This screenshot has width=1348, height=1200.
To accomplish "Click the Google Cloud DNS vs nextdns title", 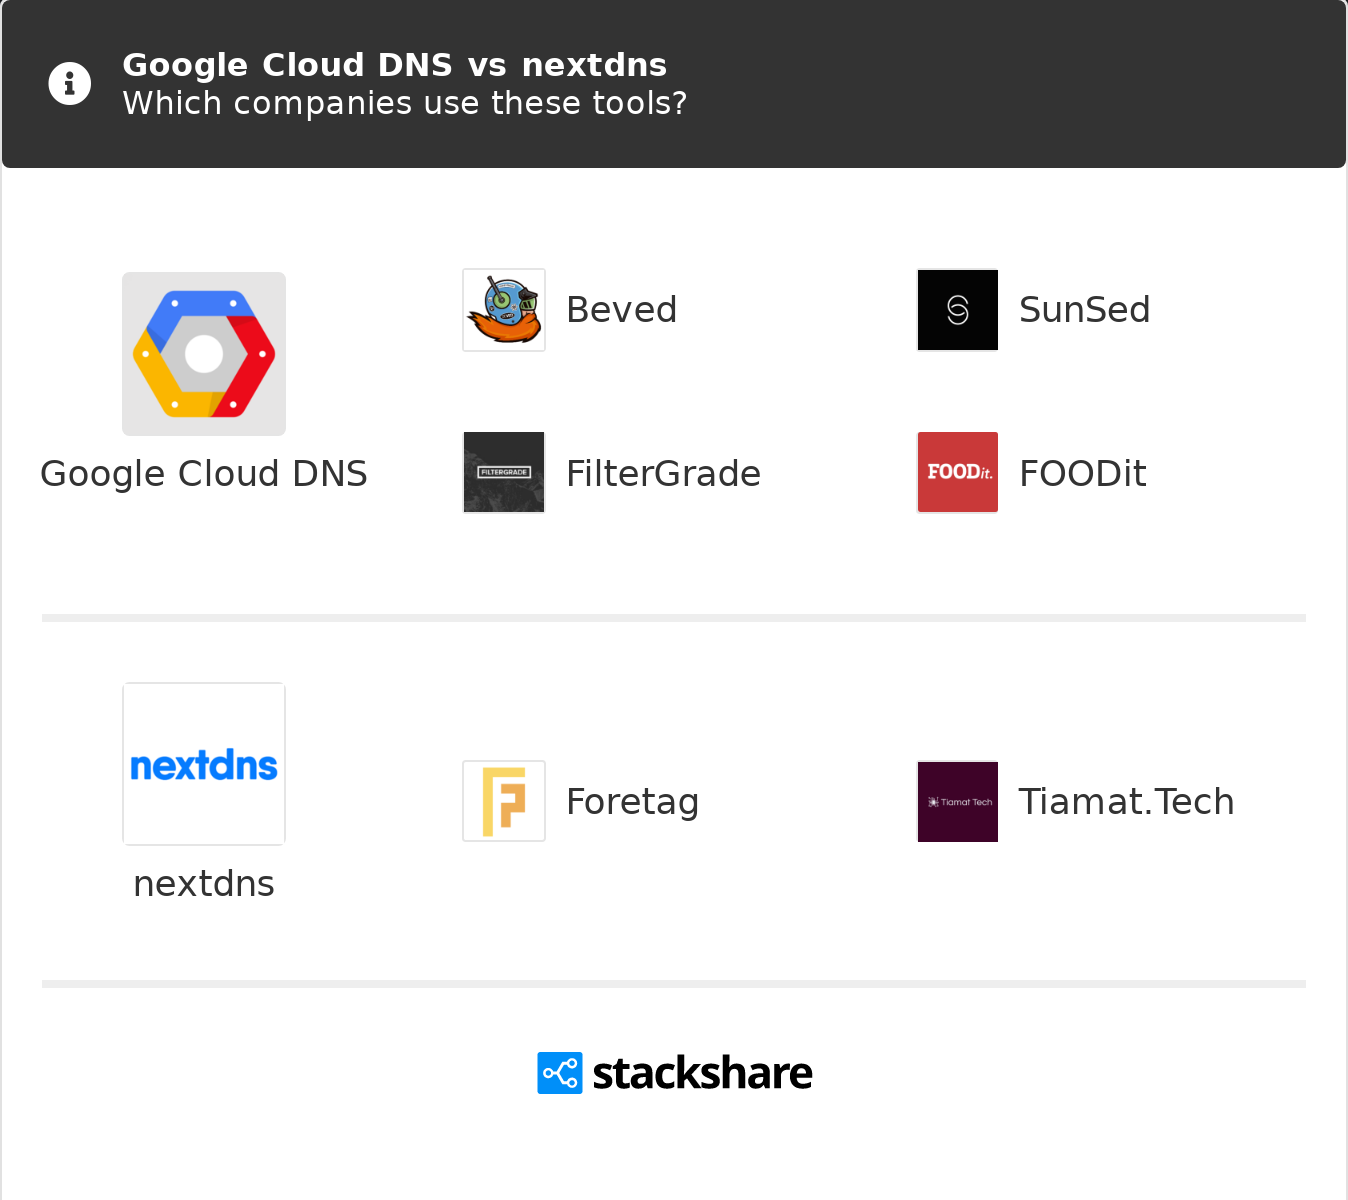I will pyautogui.click(x=394, y=65).
